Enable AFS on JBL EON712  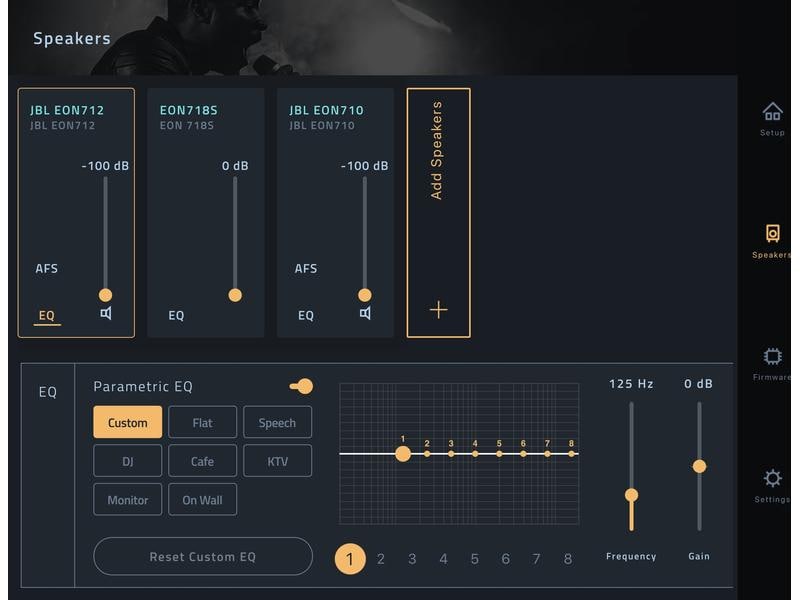click(x=46, y=268)
